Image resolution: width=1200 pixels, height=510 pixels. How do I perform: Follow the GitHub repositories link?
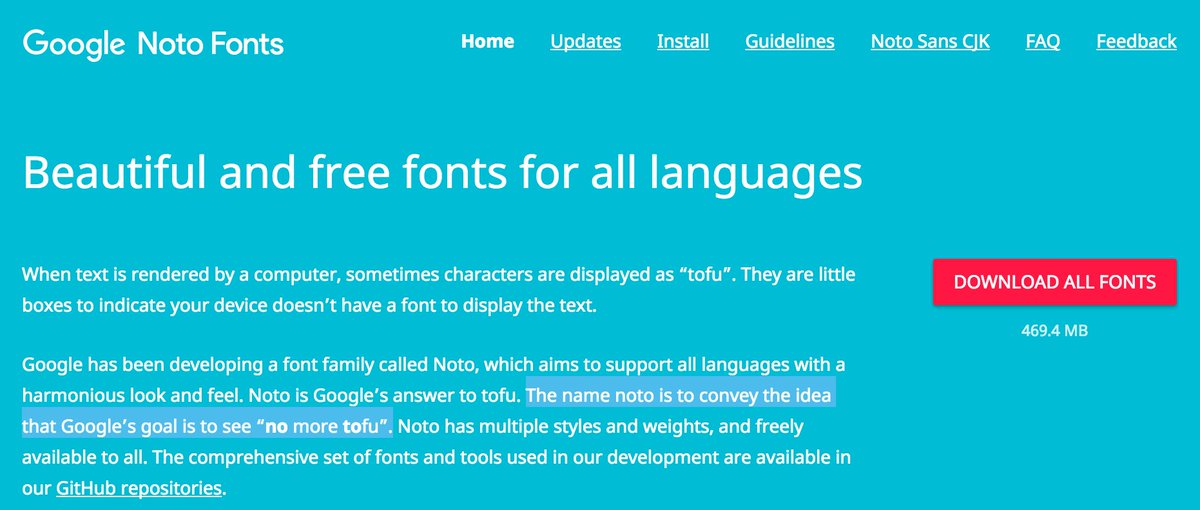pos(139,489)
